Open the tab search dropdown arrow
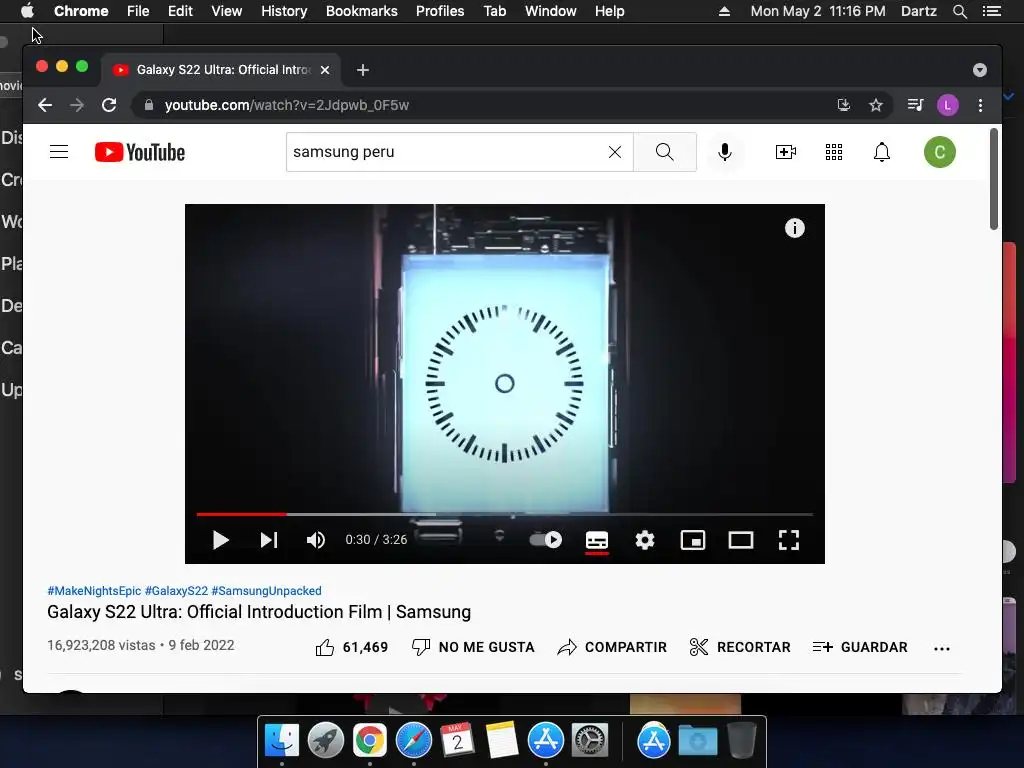This screenshot has width=1024, height=768. tap(980, 70)
